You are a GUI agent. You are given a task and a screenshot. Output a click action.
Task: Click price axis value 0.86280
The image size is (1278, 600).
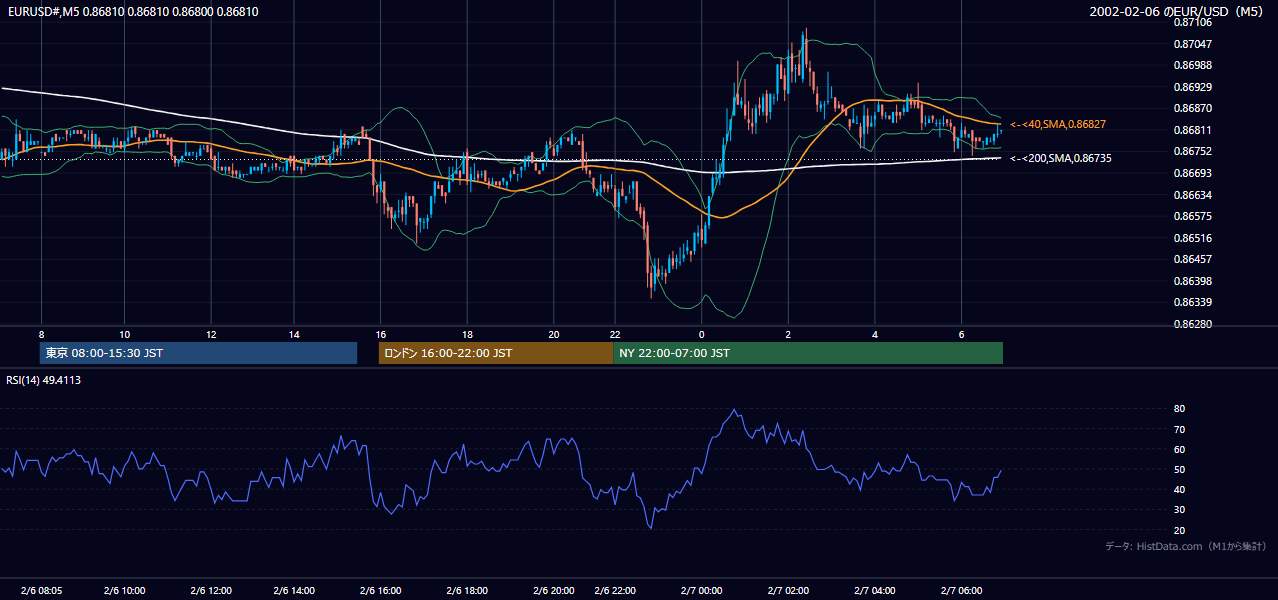[1193, 324]
